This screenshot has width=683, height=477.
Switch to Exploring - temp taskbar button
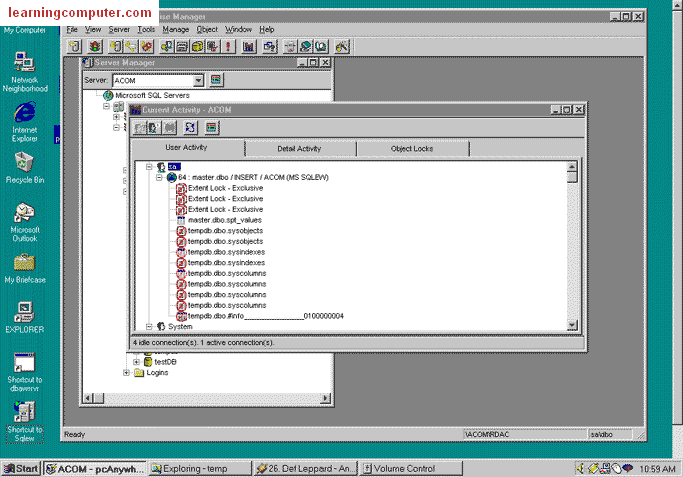pos(201,468)
